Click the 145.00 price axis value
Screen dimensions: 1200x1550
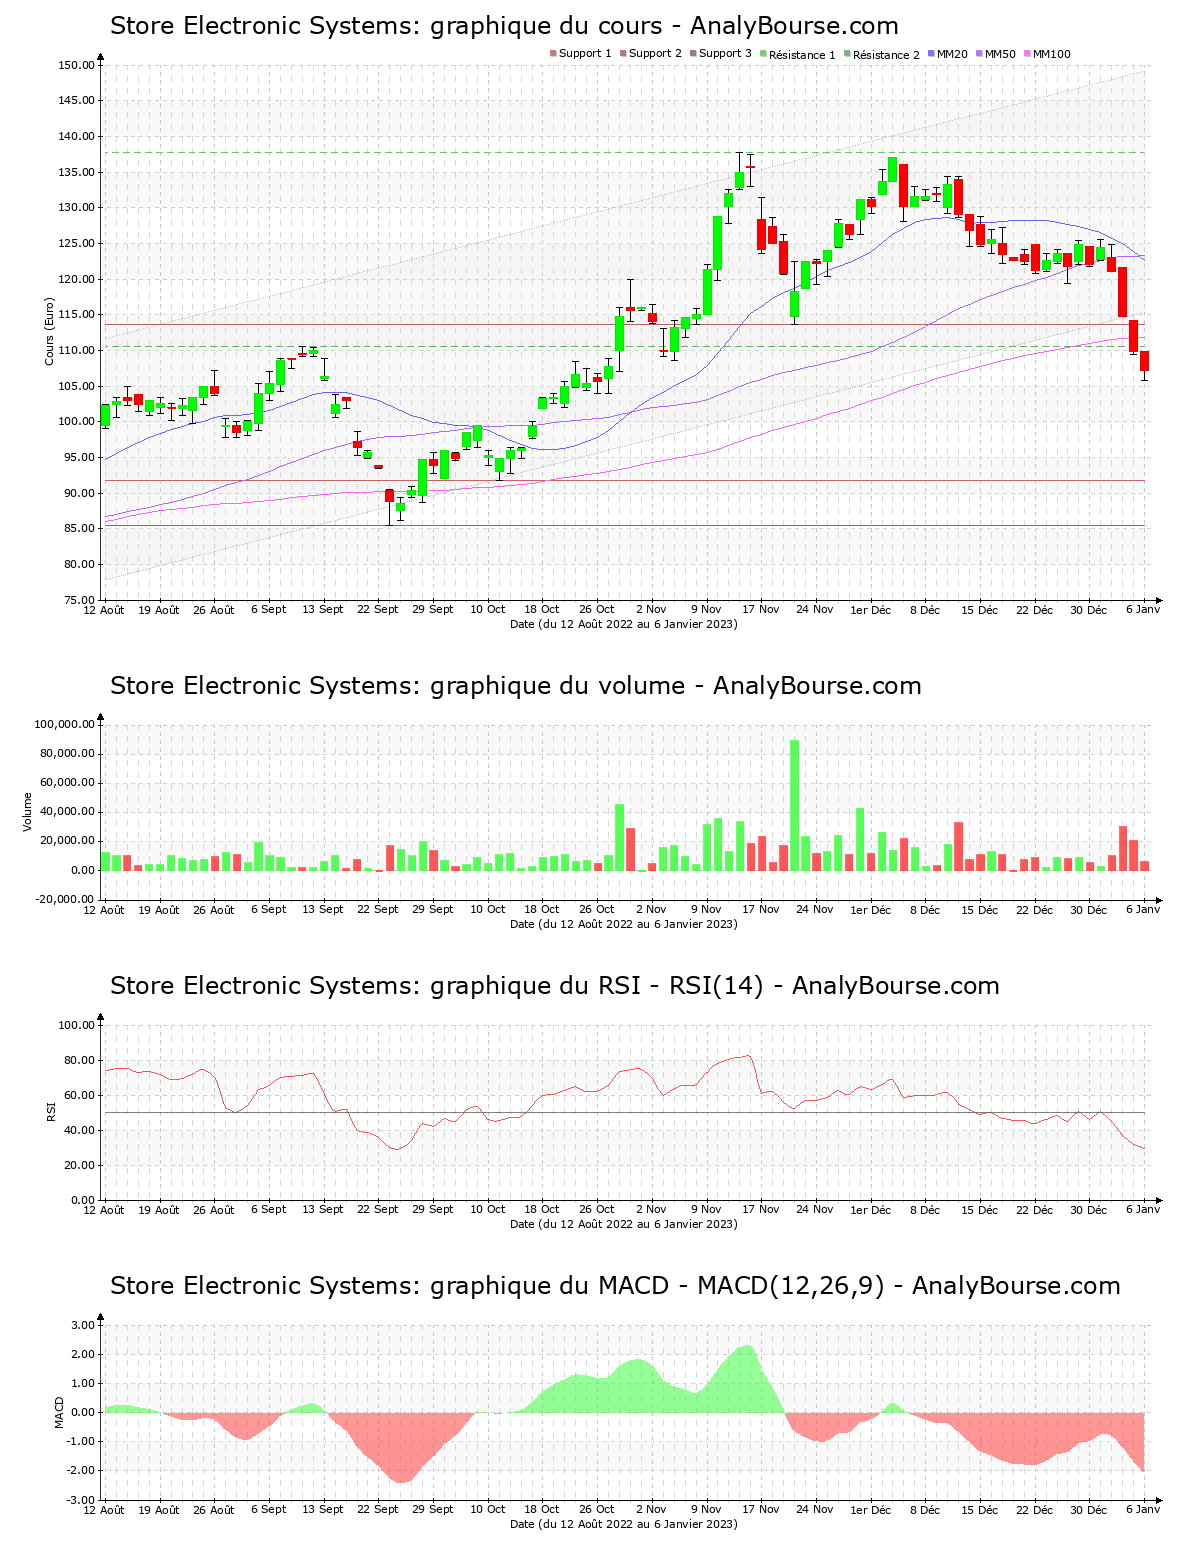[x=77, y=101]
